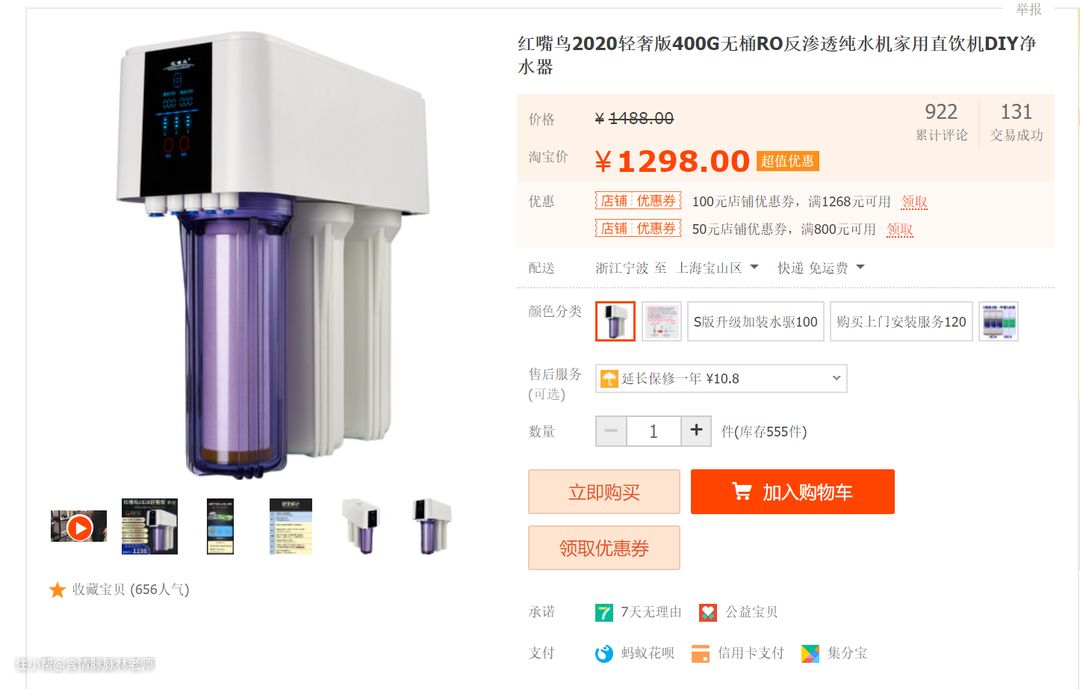Select the first product color option swatch

click(615, 321)
